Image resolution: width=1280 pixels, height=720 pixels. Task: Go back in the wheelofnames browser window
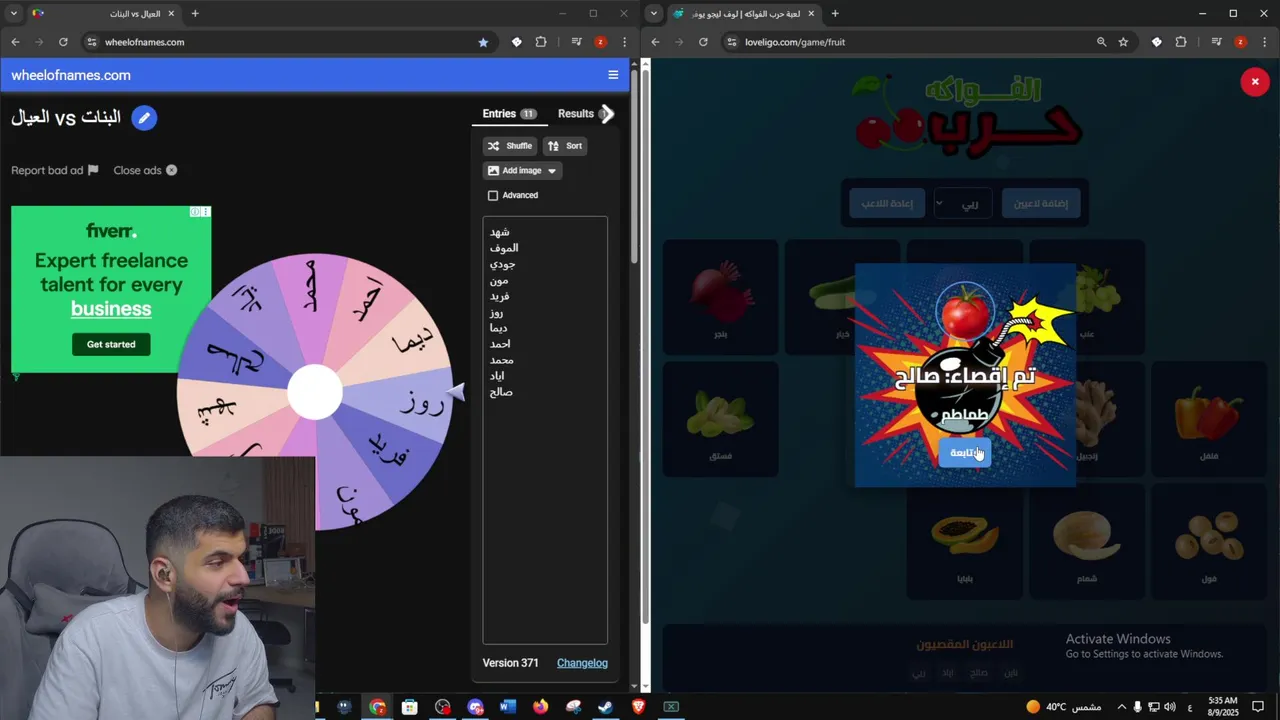click(15, 42)
